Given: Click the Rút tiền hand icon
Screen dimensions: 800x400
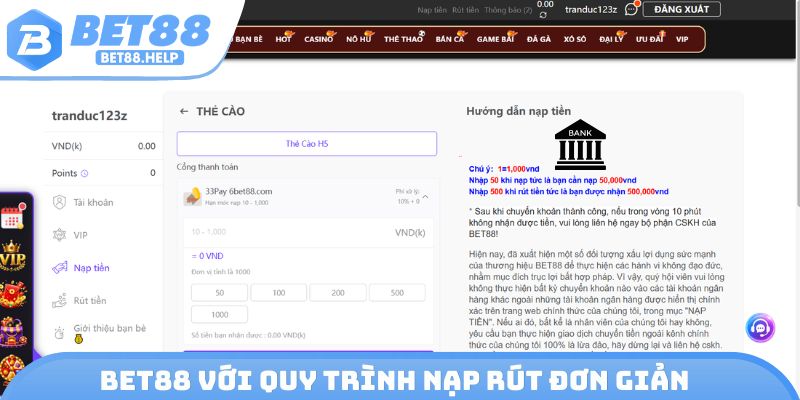Looking at the screenshot, I should [x=60, y=301].
